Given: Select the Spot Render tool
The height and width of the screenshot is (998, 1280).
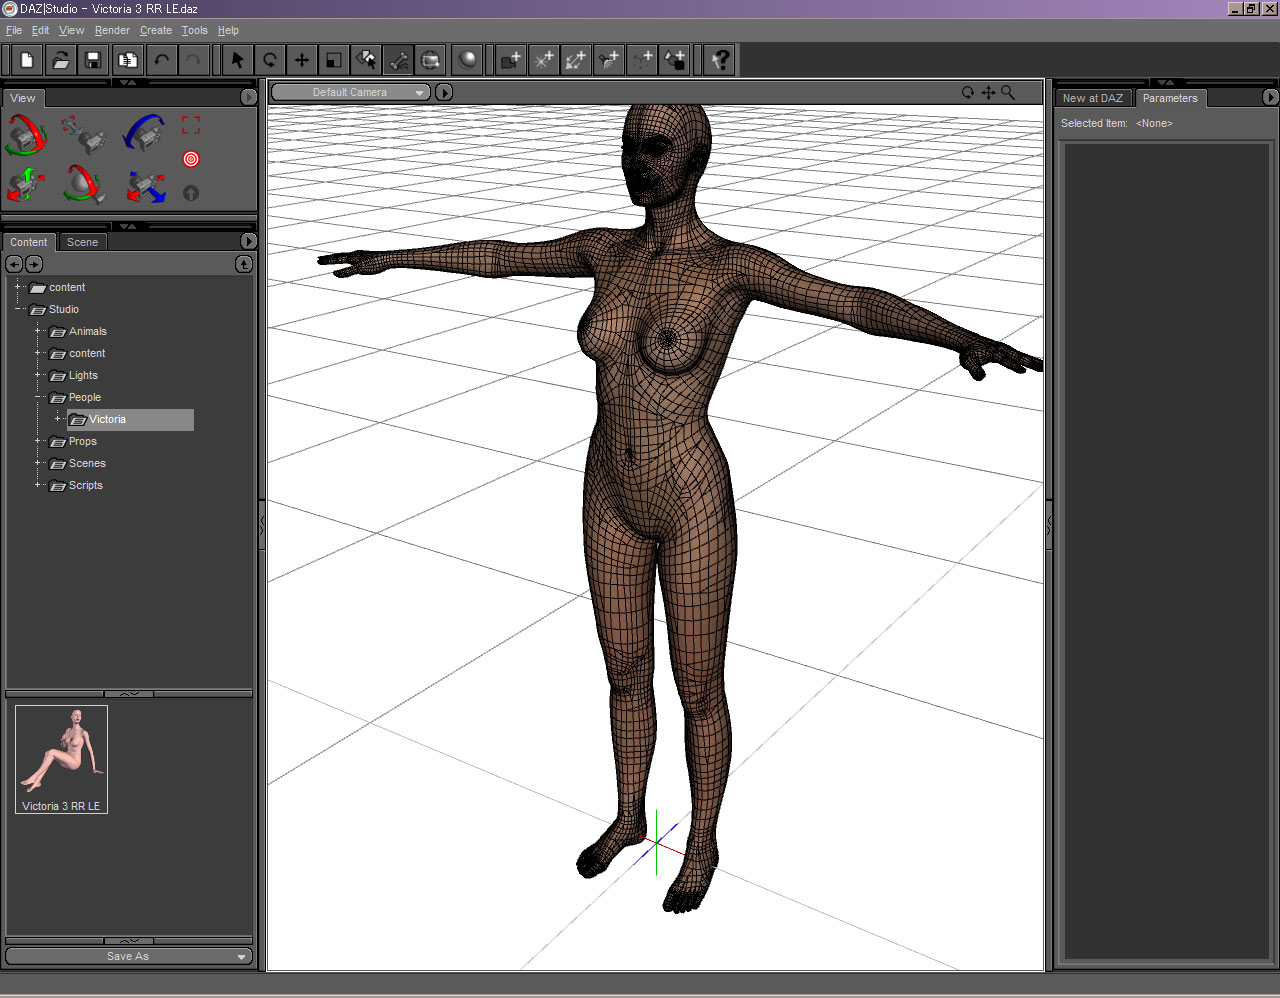Looking at the screenshot, I should click(430, 60).
